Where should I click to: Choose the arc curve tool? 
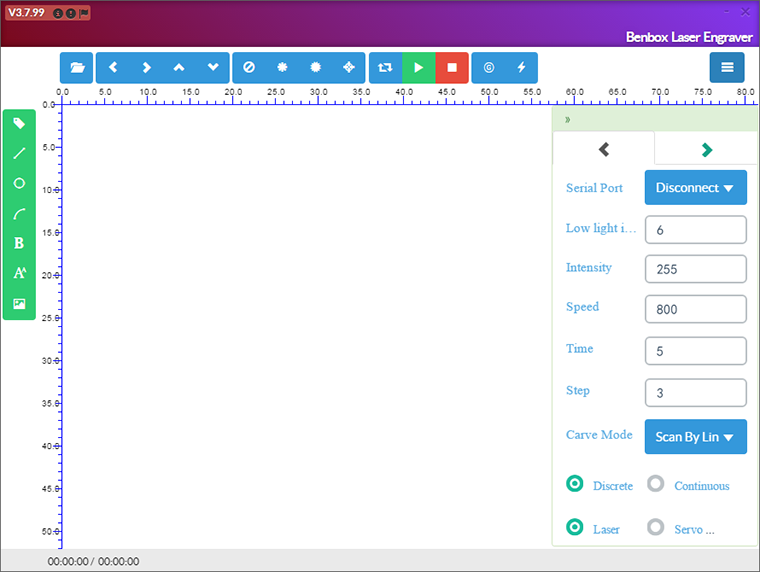tap(19, 213)
